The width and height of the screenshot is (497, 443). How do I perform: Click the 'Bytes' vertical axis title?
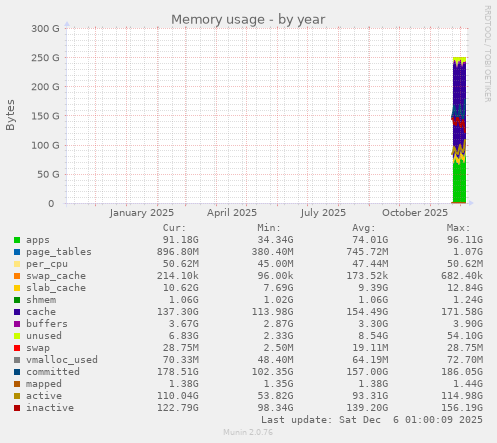[x=10, y=115]
